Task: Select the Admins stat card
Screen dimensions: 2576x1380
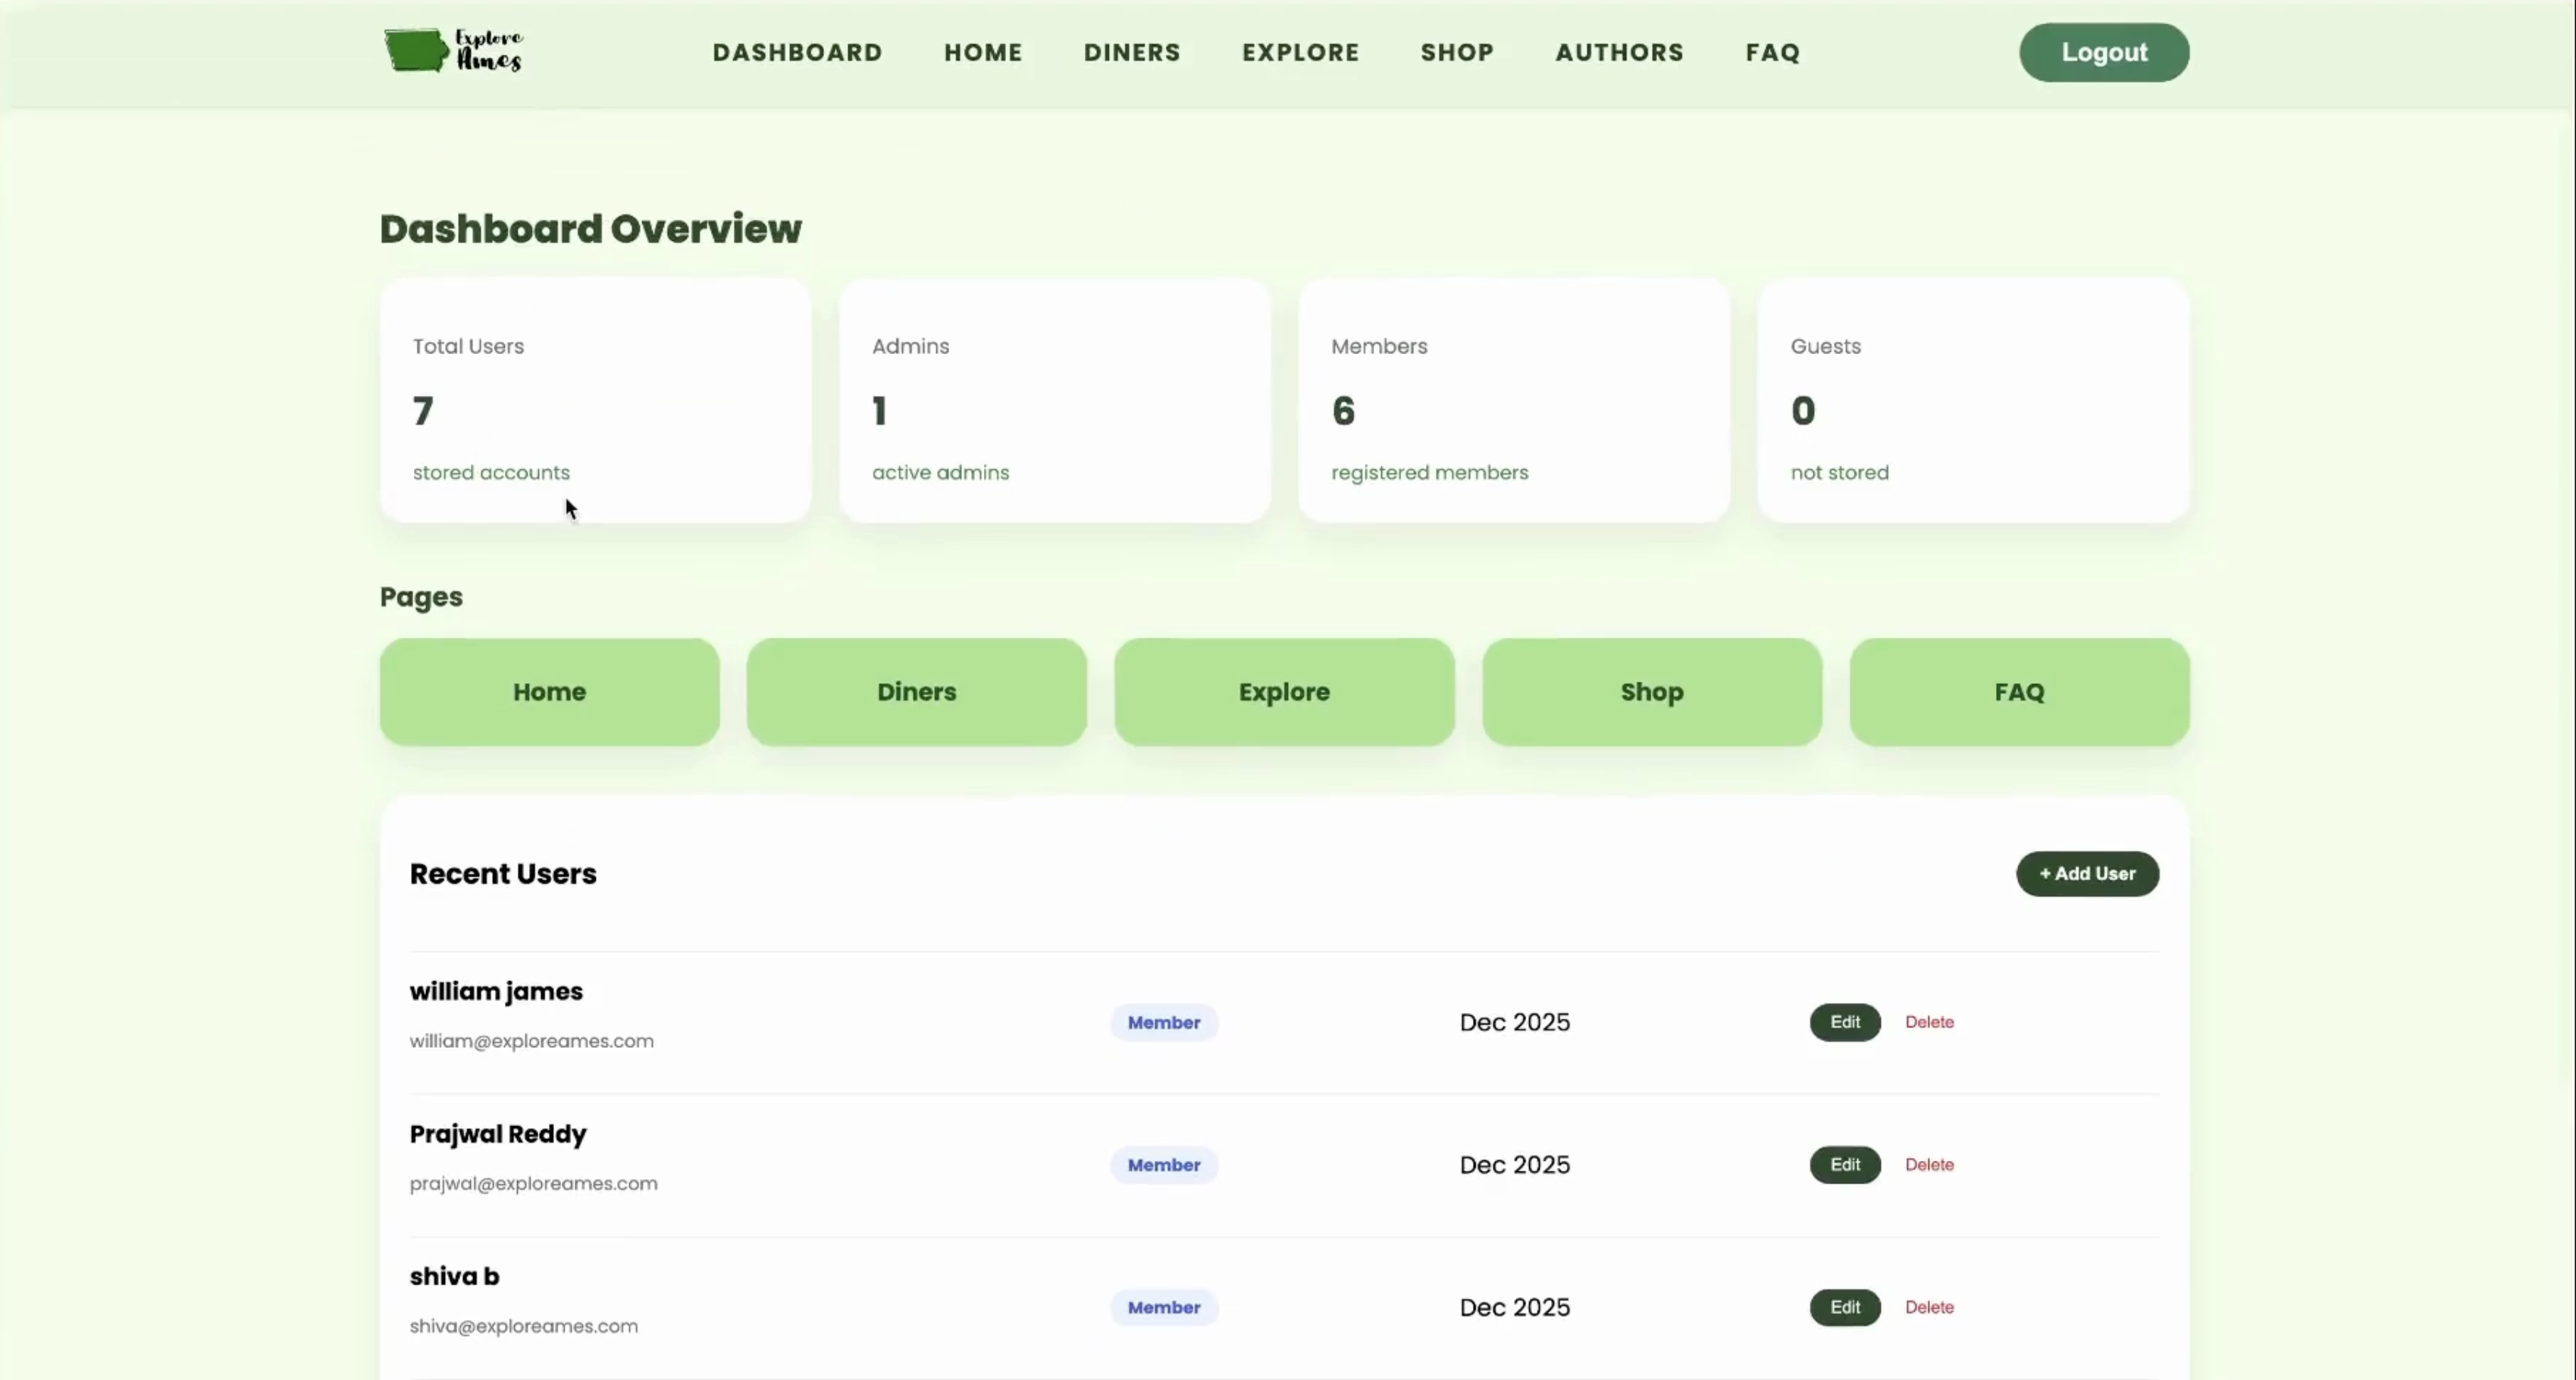Action: coord(1054,400)
